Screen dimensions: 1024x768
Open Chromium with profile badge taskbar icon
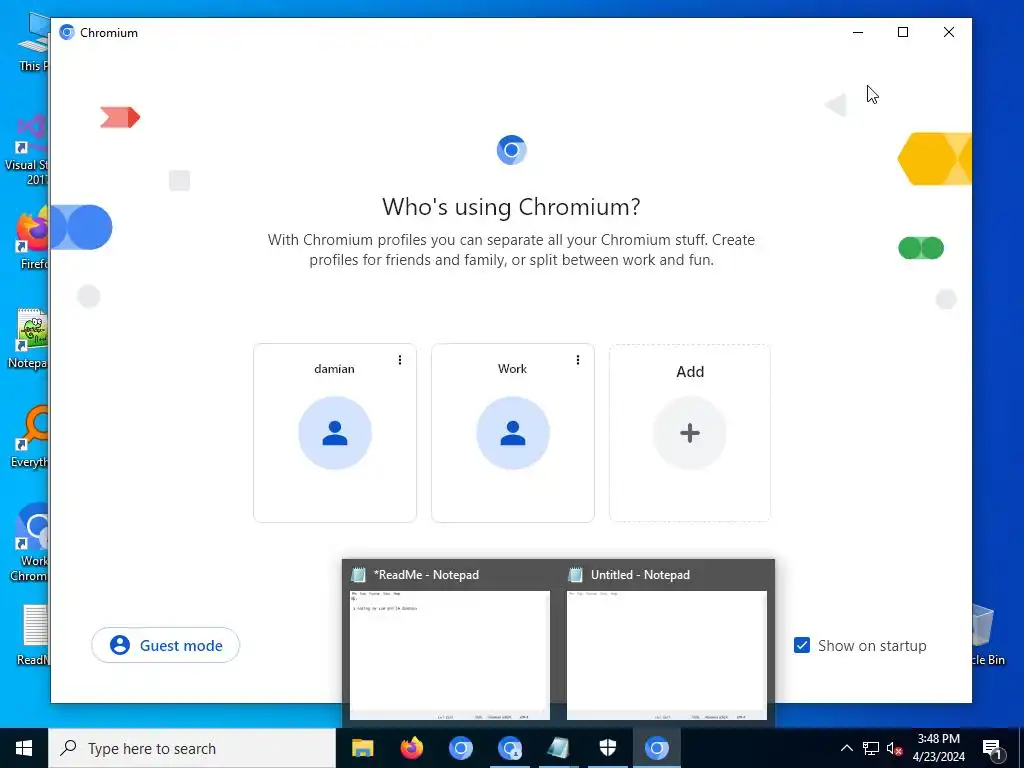coord(509,748)
